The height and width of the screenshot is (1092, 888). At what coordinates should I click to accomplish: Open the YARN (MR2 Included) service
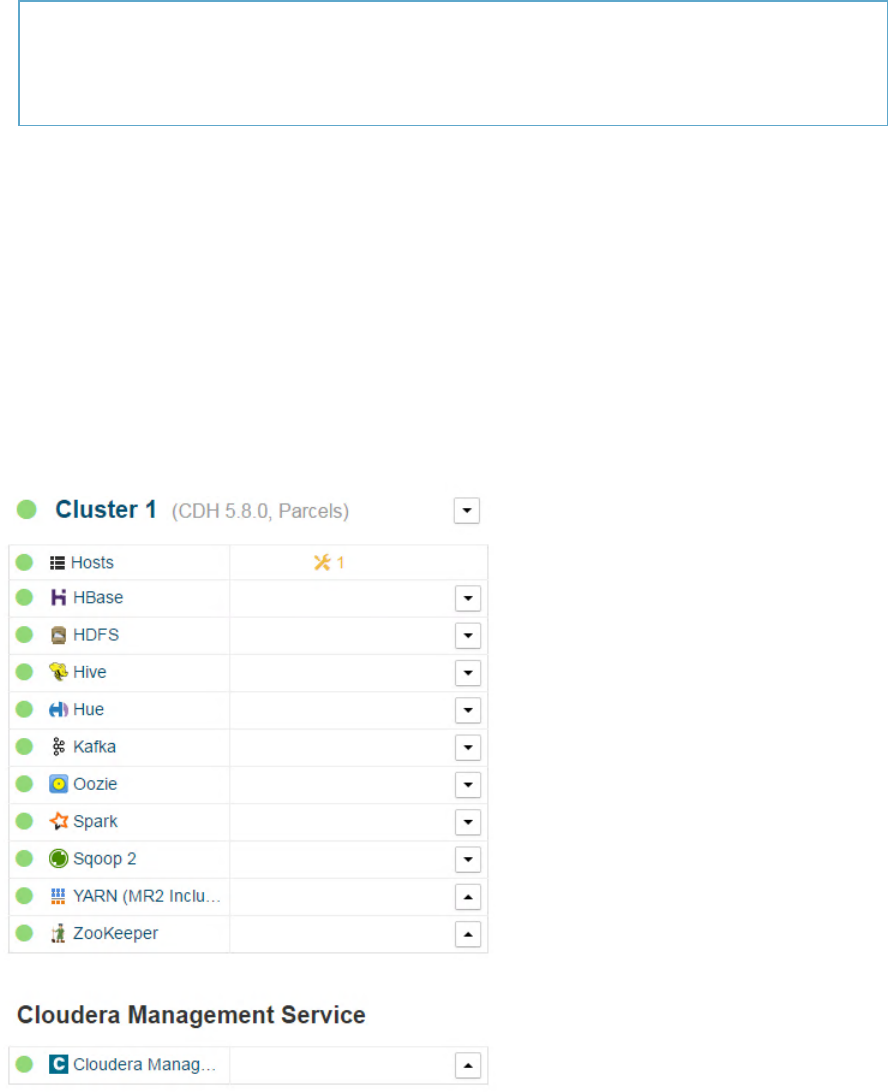(x=147, y=897)
